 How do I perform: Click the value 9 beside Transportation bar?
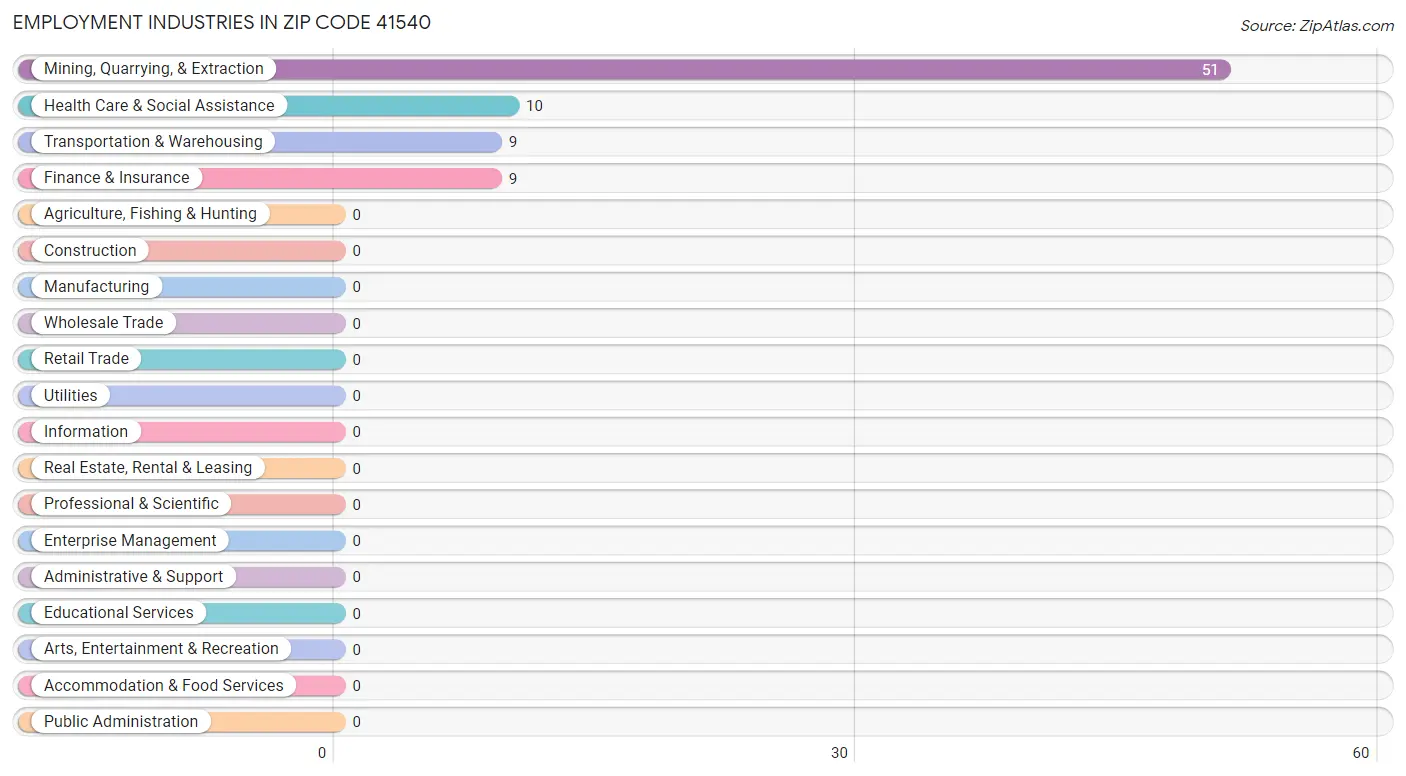coord(513,142)
